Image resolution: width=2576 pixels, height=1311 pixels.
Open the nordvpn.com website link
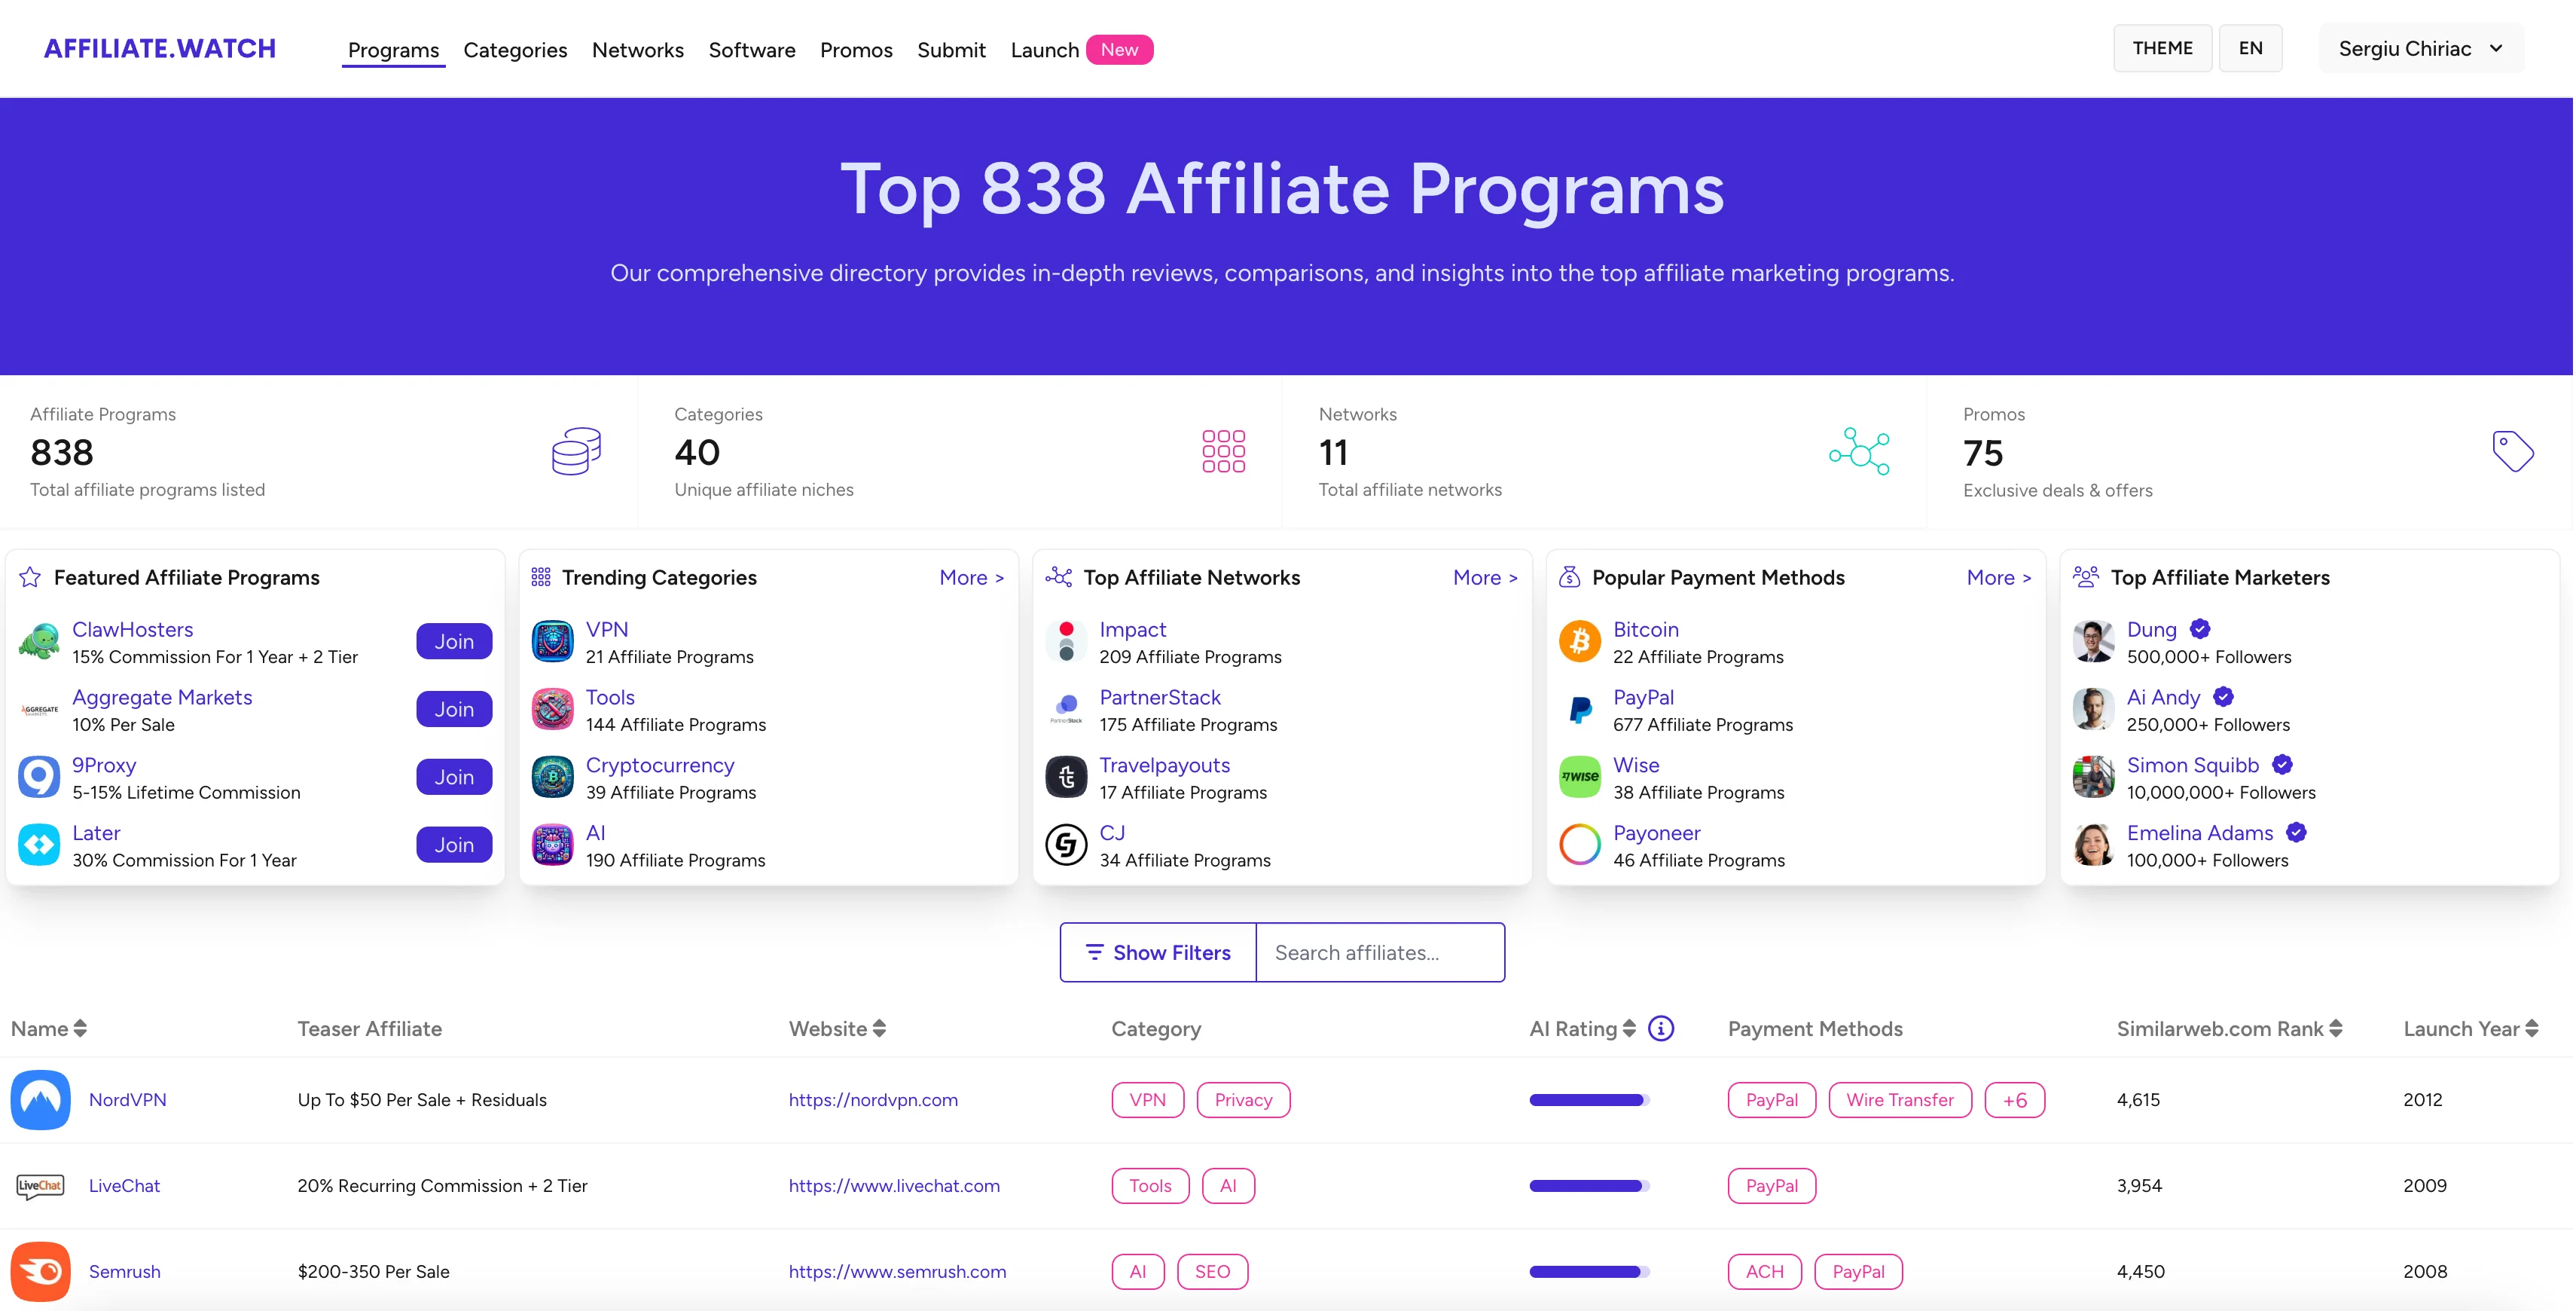click(873, 1100)
